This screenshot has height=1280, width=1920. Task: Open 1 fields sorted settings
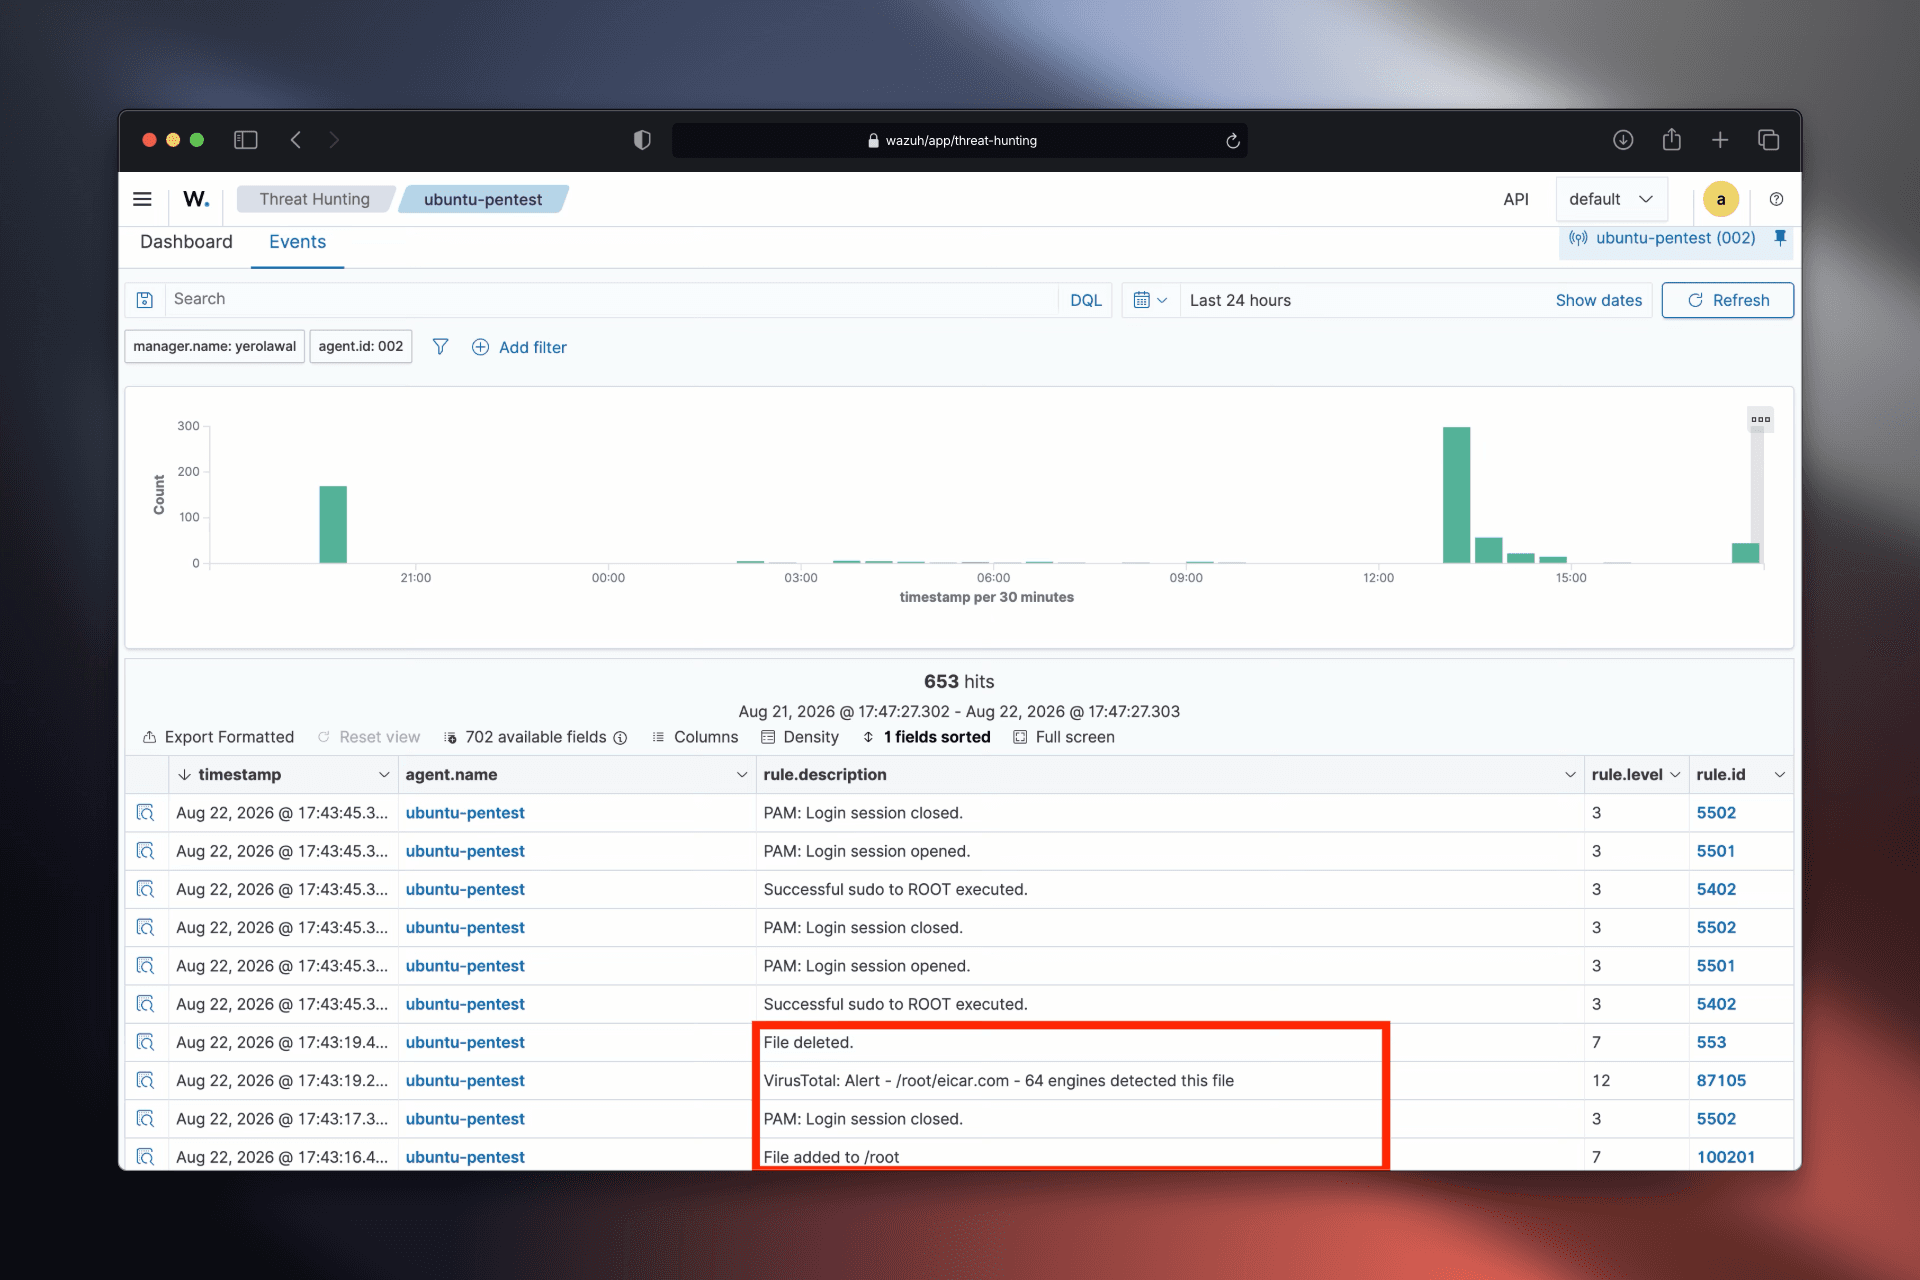926,737
